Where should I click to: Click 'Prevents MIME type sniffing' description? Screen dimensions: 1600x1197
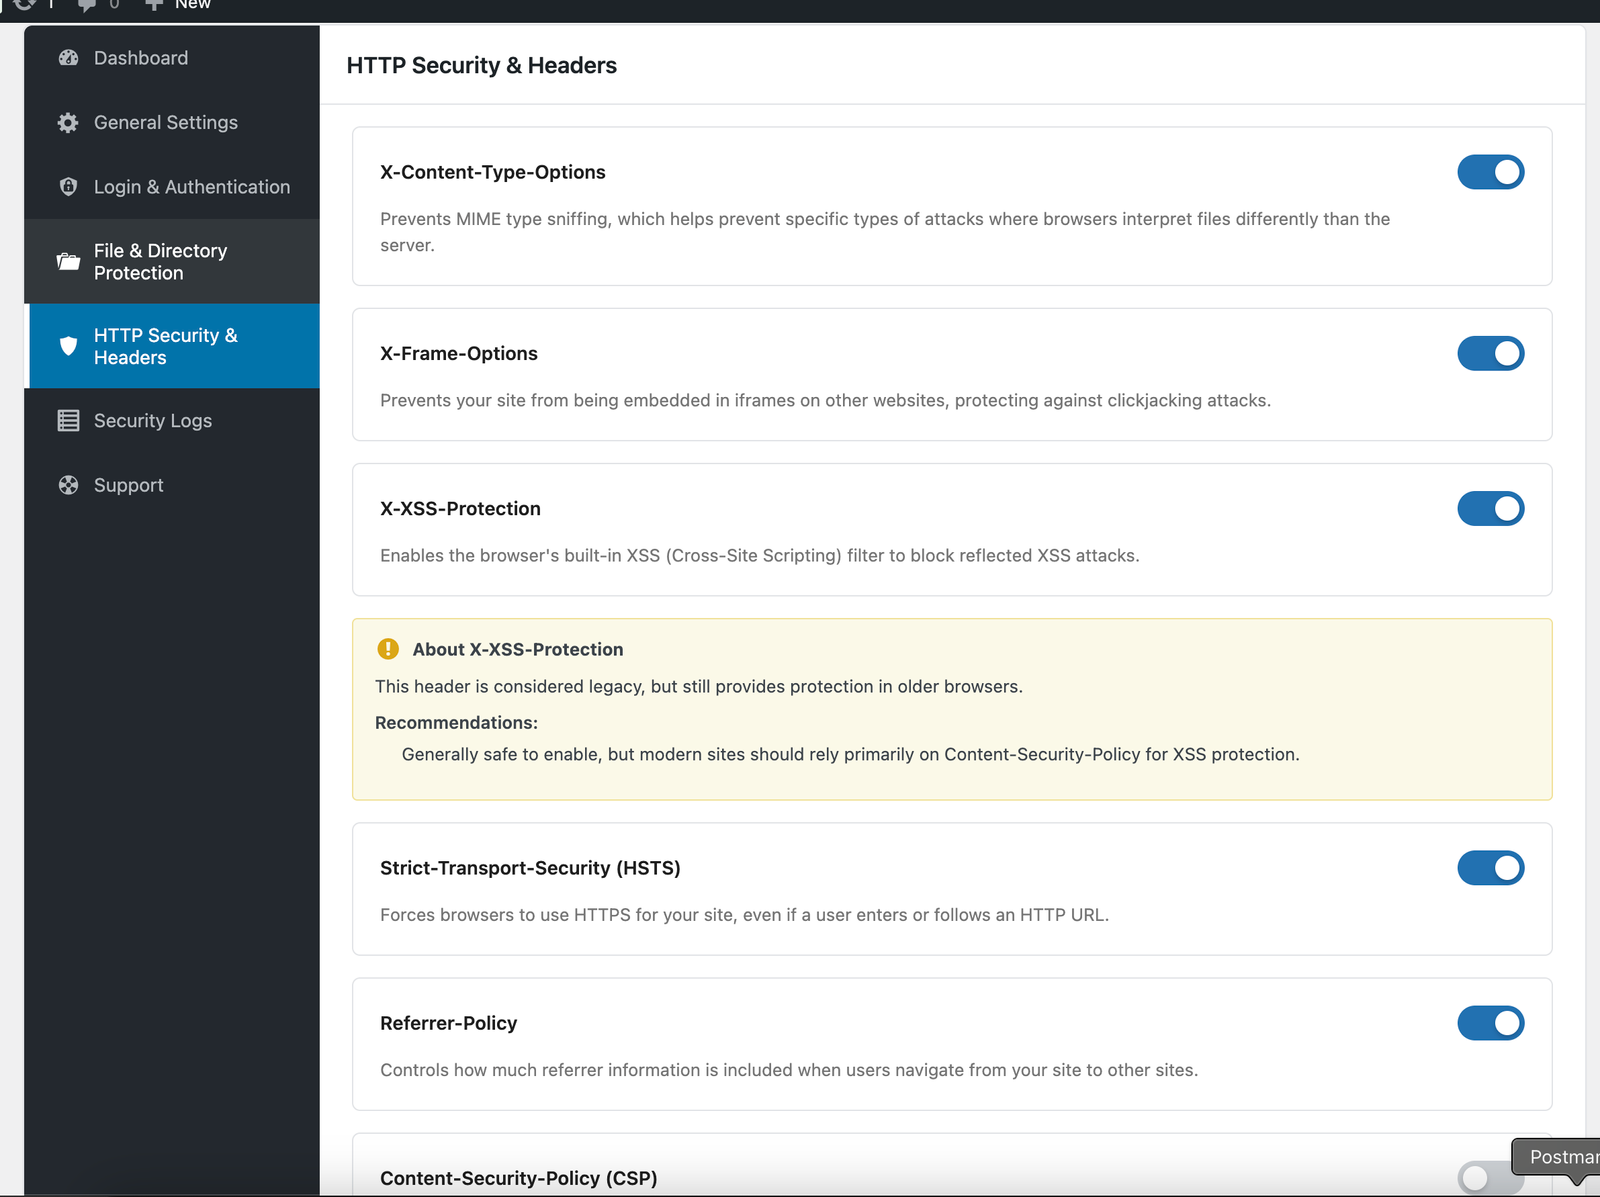click(885, 232)
